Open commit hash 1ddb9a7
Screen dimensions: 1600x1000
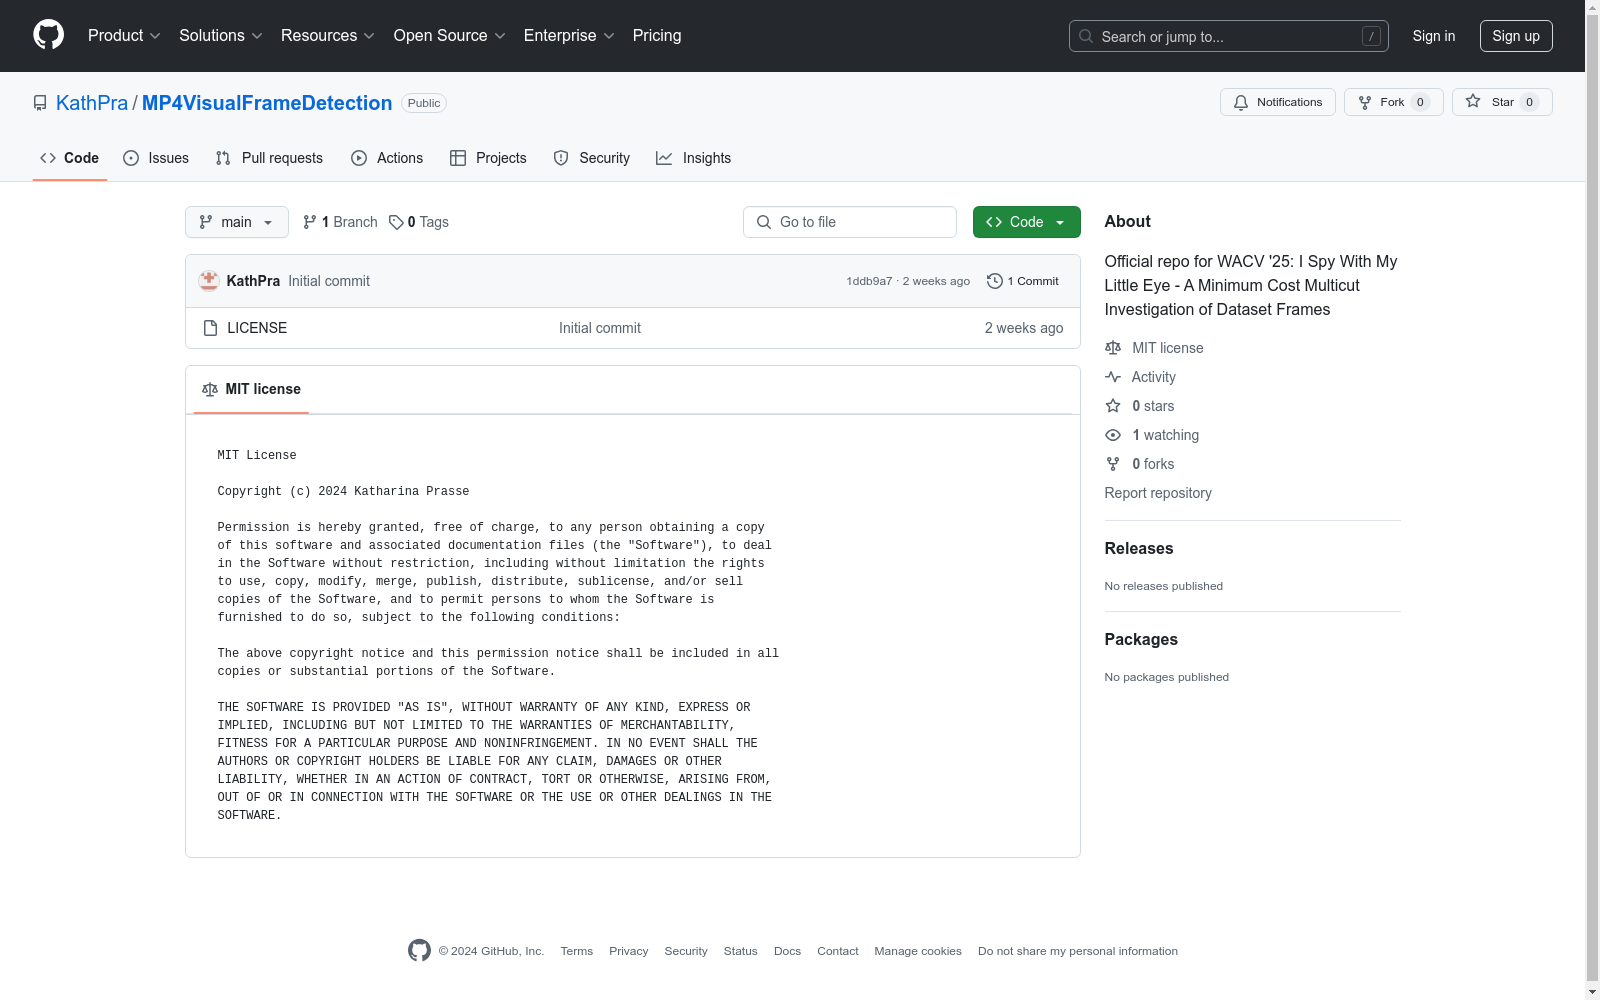[869, 281]
